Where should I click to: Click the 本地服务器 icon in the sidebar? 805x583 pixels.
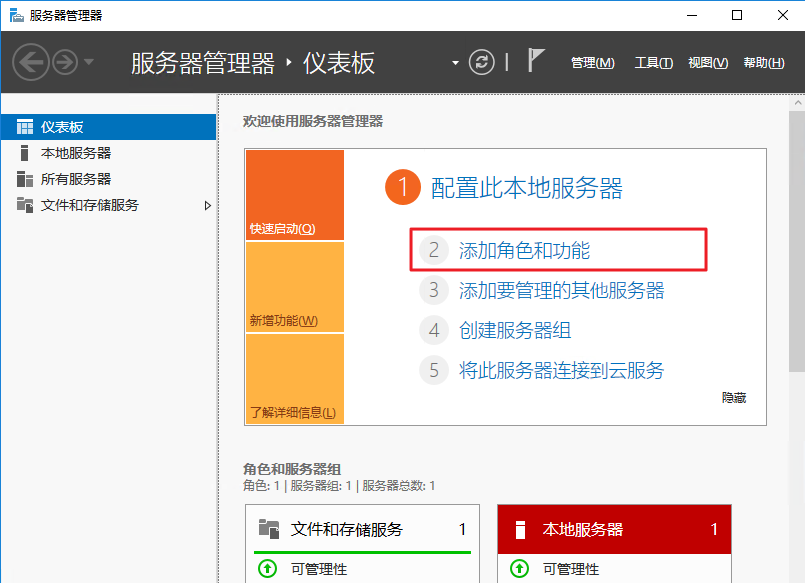[24, 153]
